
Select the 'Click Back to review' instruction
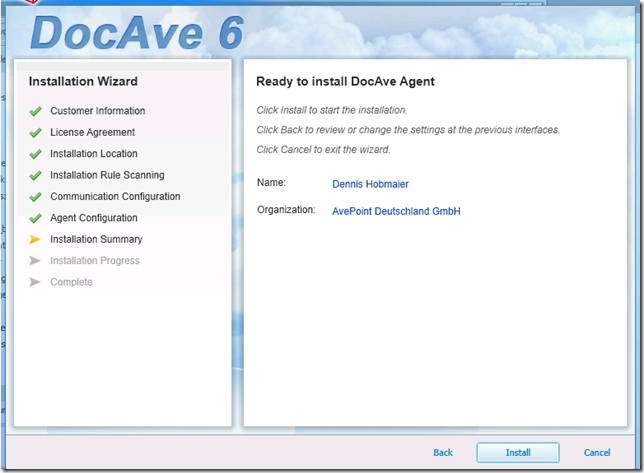pos(408,130)
